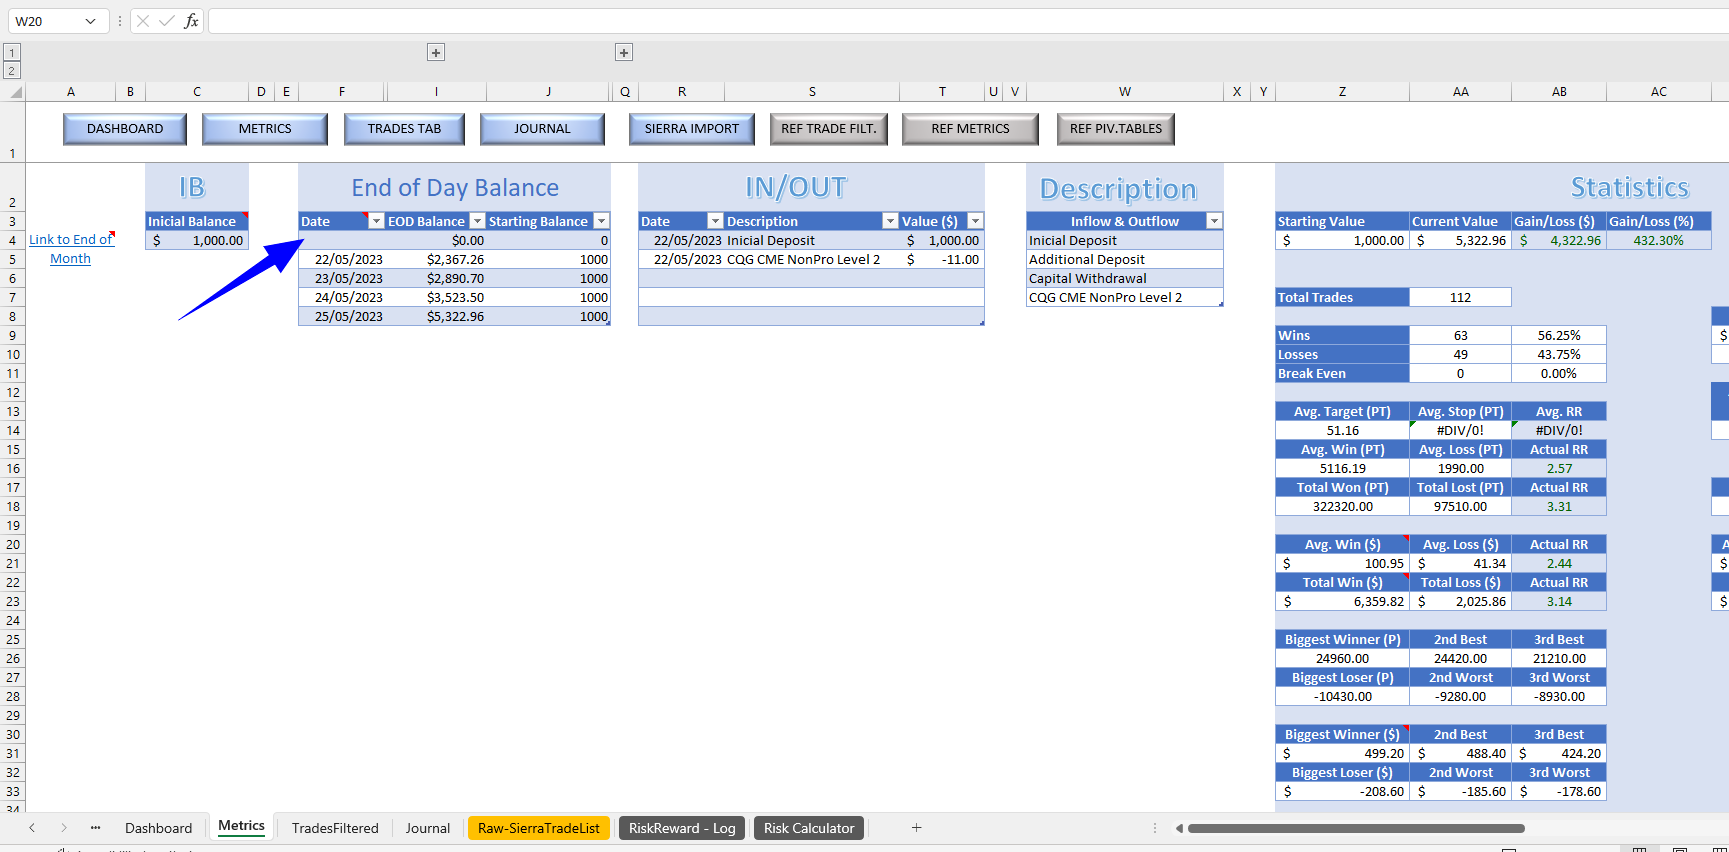The height and width of the screenshot is (852, 1729).
Task: Click the Wins percentage 56.25% cell
Action: 1559,335
